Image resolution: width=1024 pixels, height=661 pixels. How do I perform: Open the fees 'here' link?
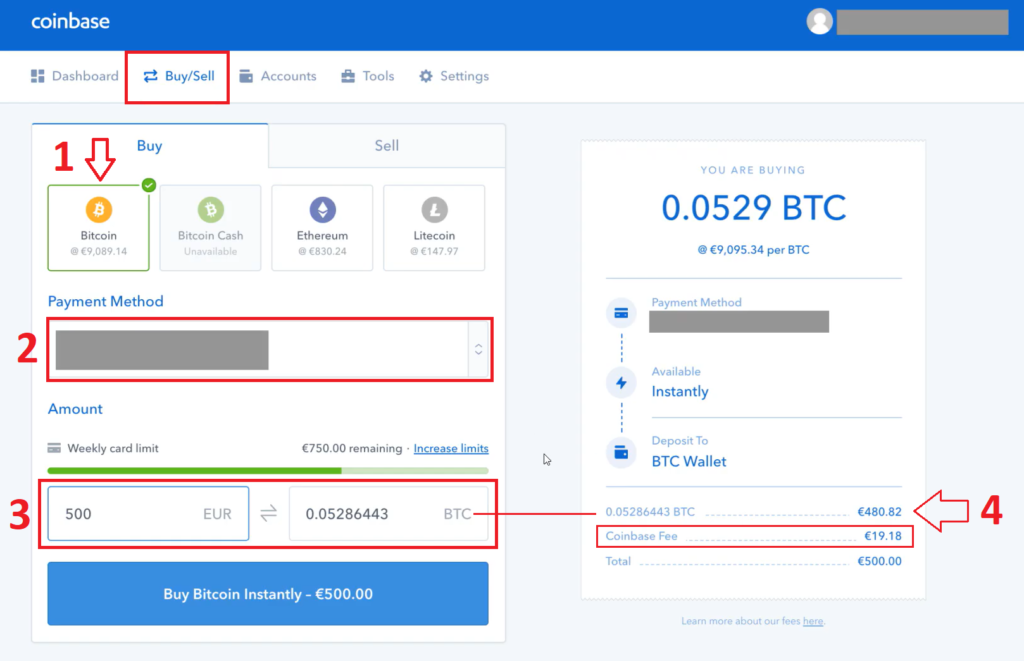[x=813, y=621]
